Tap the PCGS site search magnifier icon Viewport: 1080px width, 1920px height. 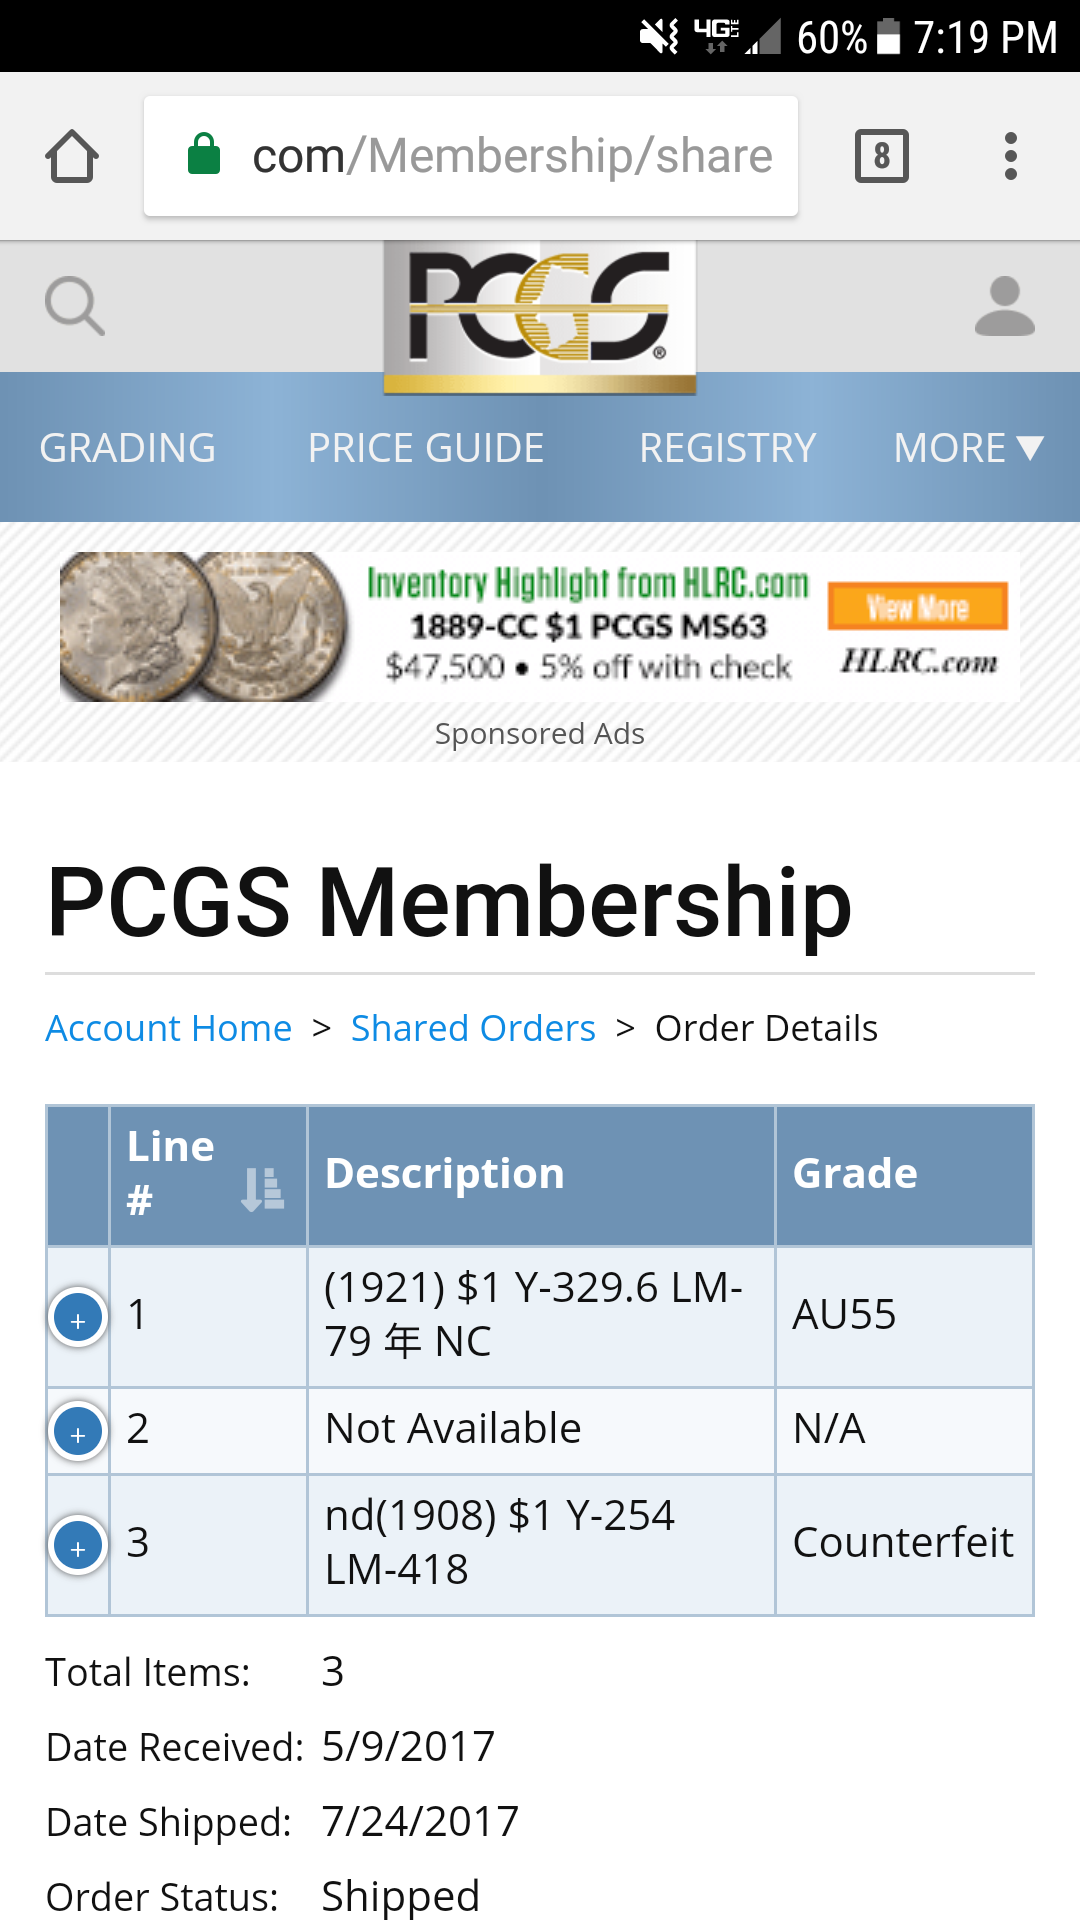[x=75, y=306]
